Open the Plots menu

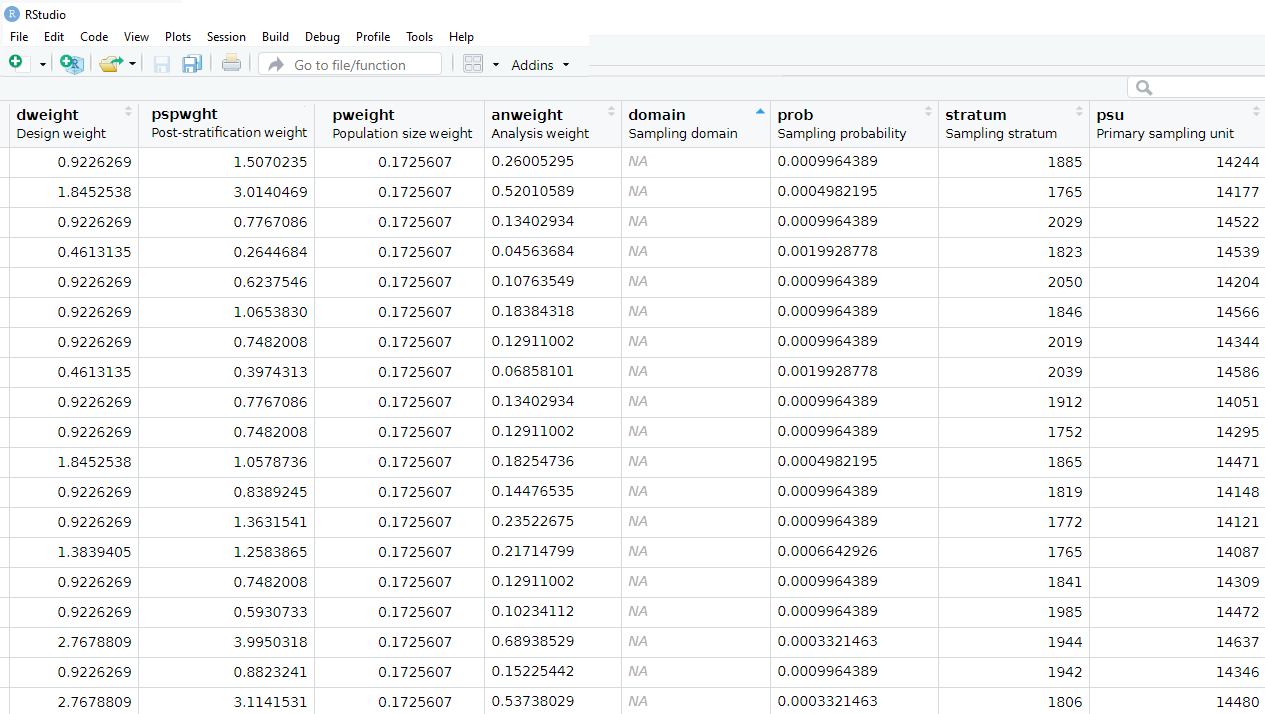178,37
